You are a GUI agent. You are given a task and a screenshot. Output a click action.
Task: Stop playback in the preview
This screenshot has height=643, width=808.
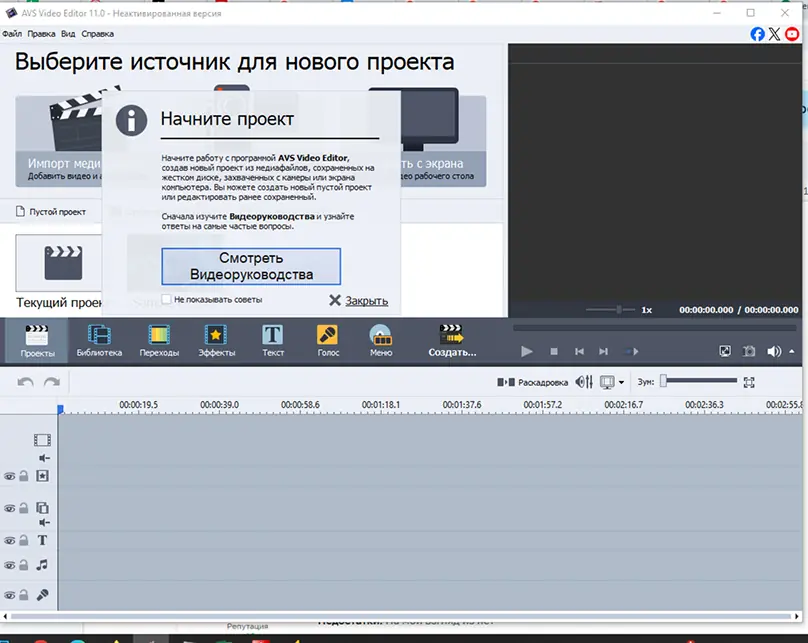point(554,351)
